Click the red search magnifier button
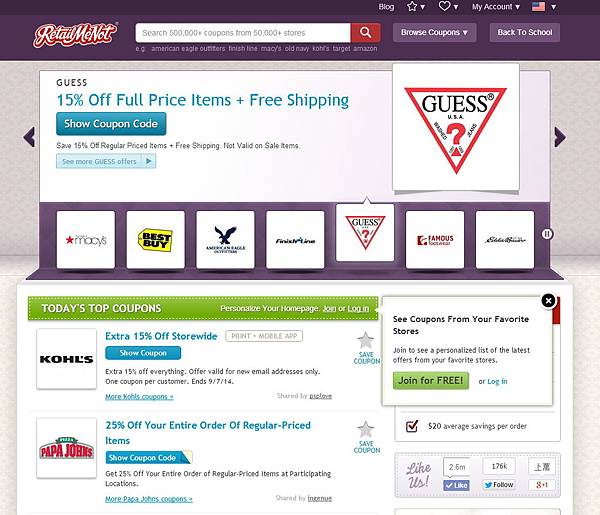 [x=365, y=33]
